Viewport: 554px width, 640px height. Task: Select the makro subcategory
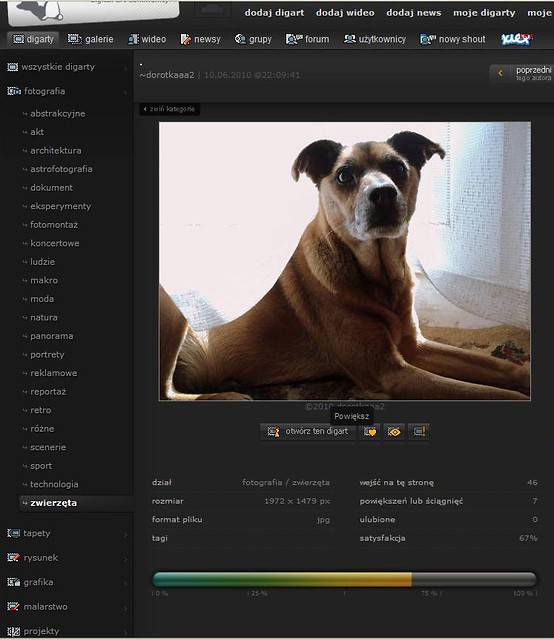(x=44, y=280)
